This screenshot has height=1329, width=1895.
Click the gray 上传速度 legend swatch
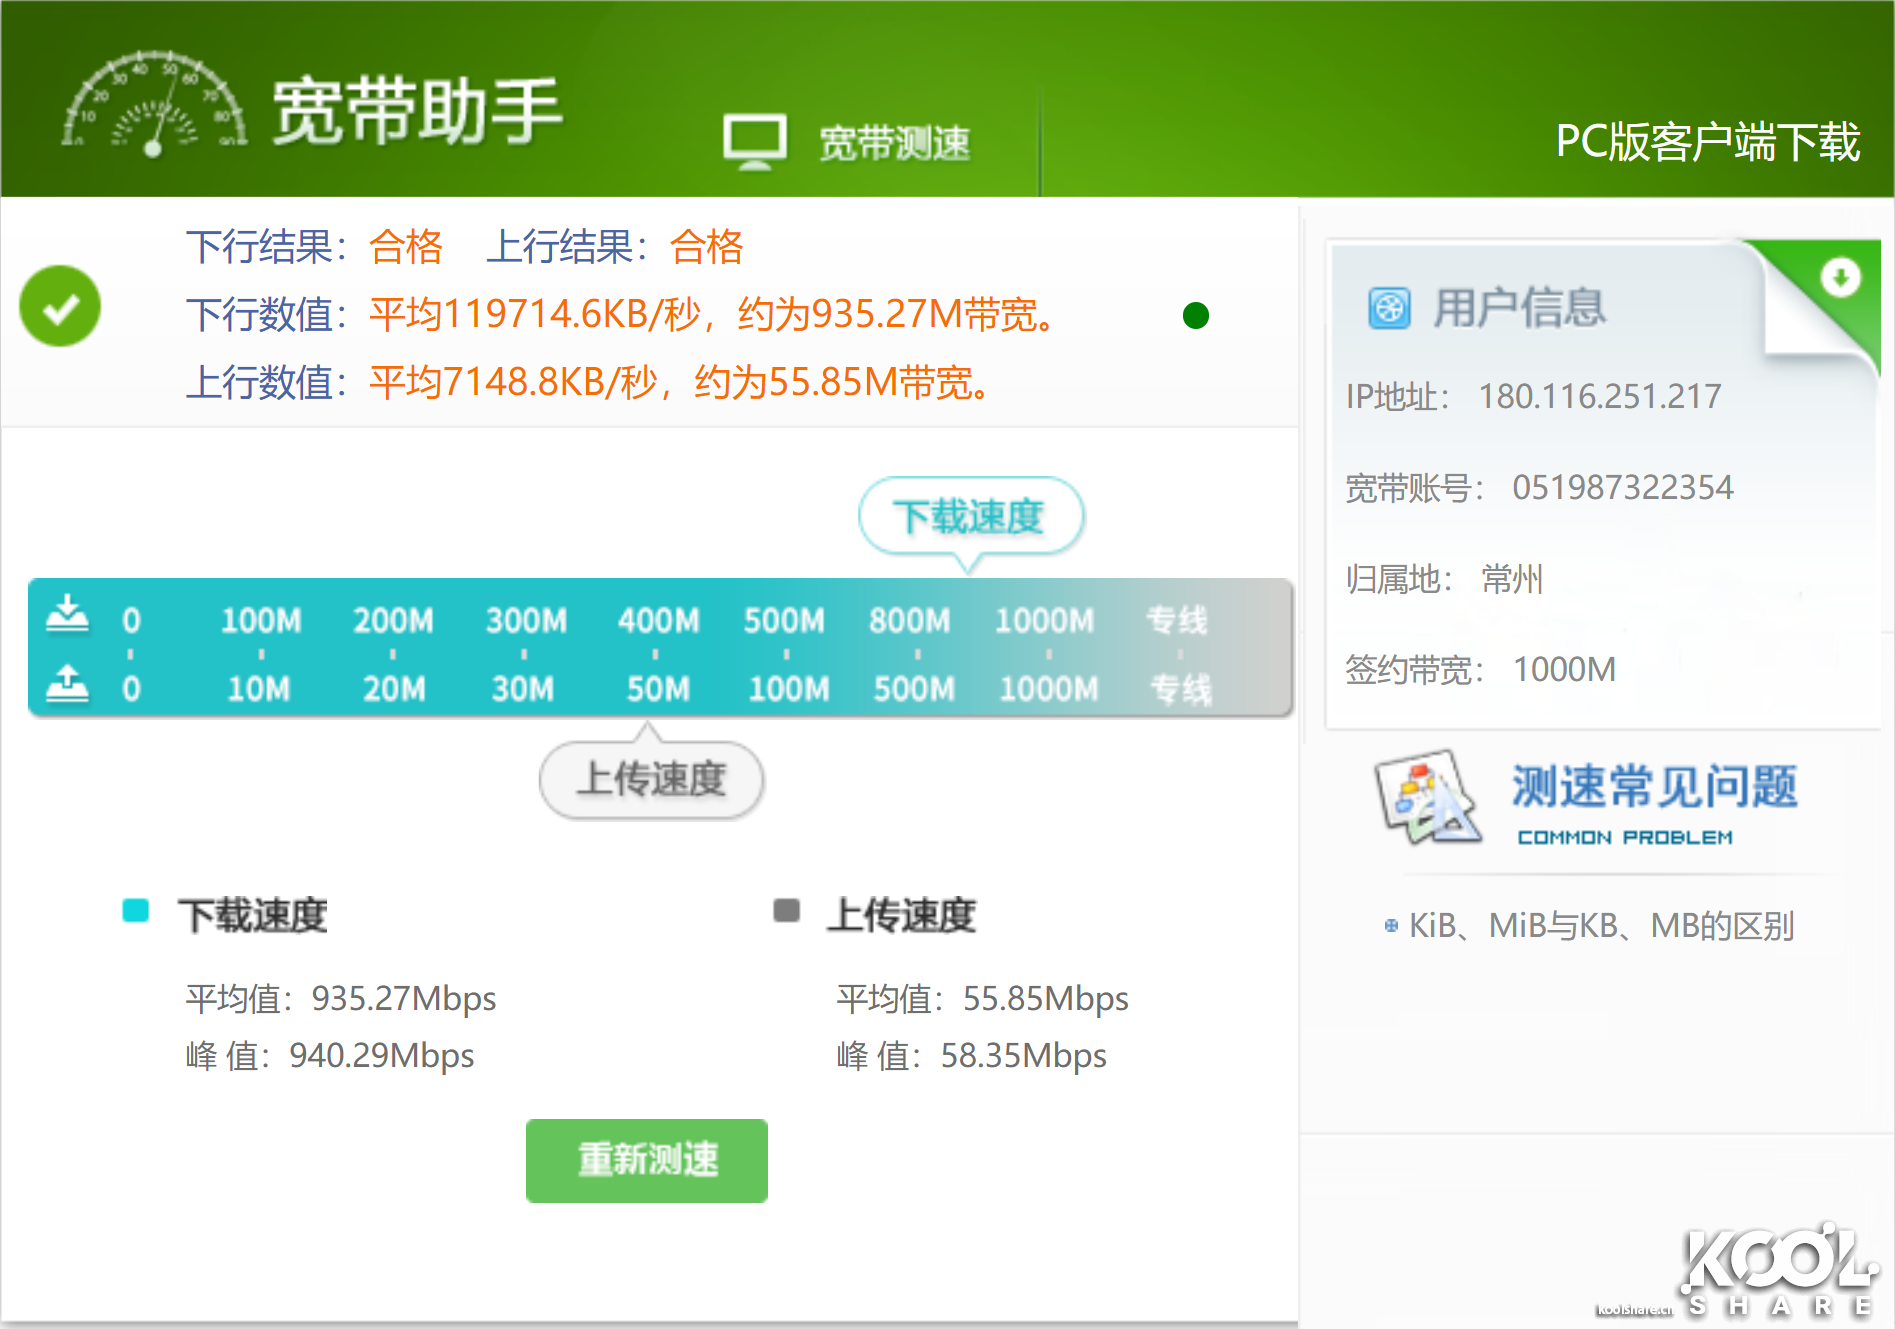(786, 911)
